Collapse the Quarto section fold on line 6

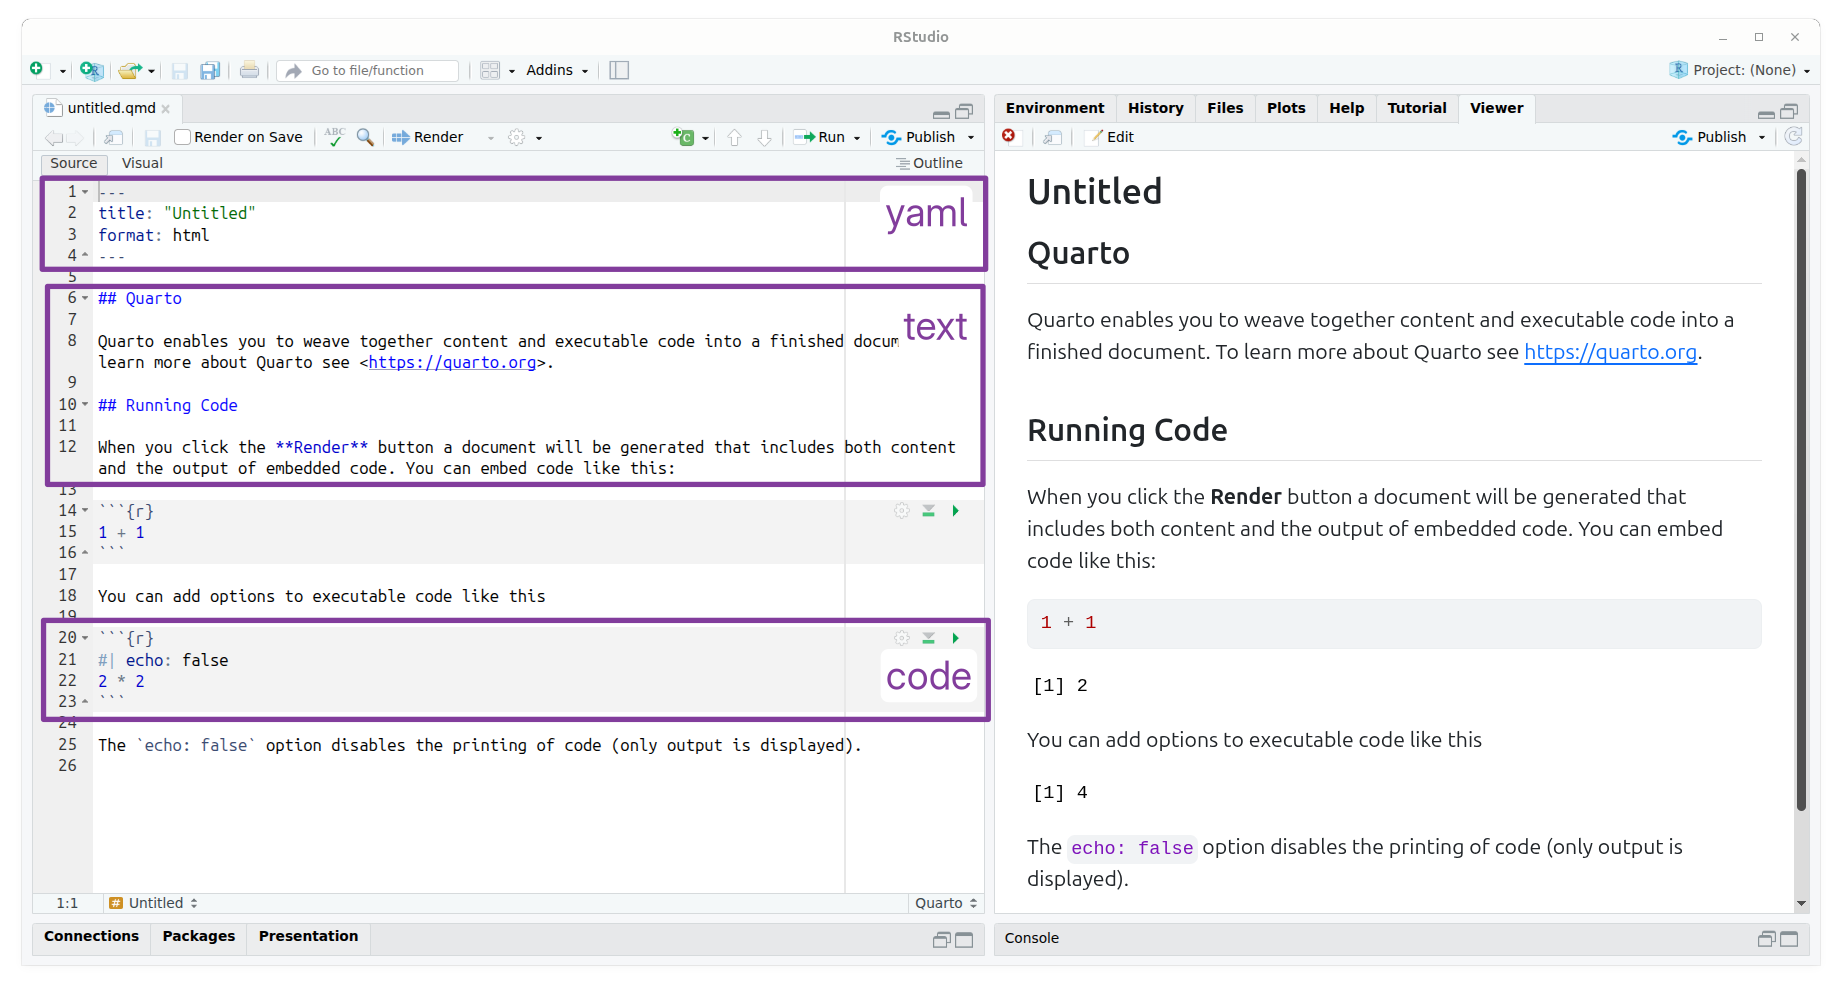click(85, 298)
